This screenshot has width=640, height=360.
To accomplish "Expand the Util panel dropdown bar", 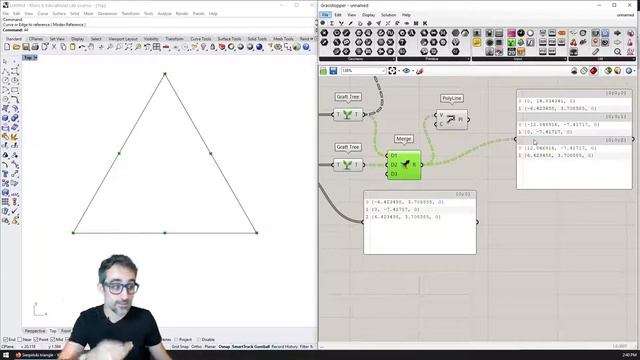I will coord(602,59).
